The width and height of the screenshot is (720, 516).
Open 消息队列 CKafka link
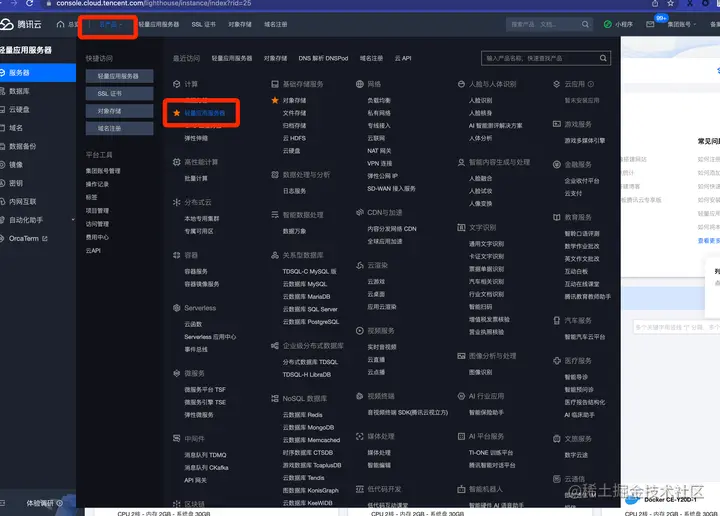[206, 468]
